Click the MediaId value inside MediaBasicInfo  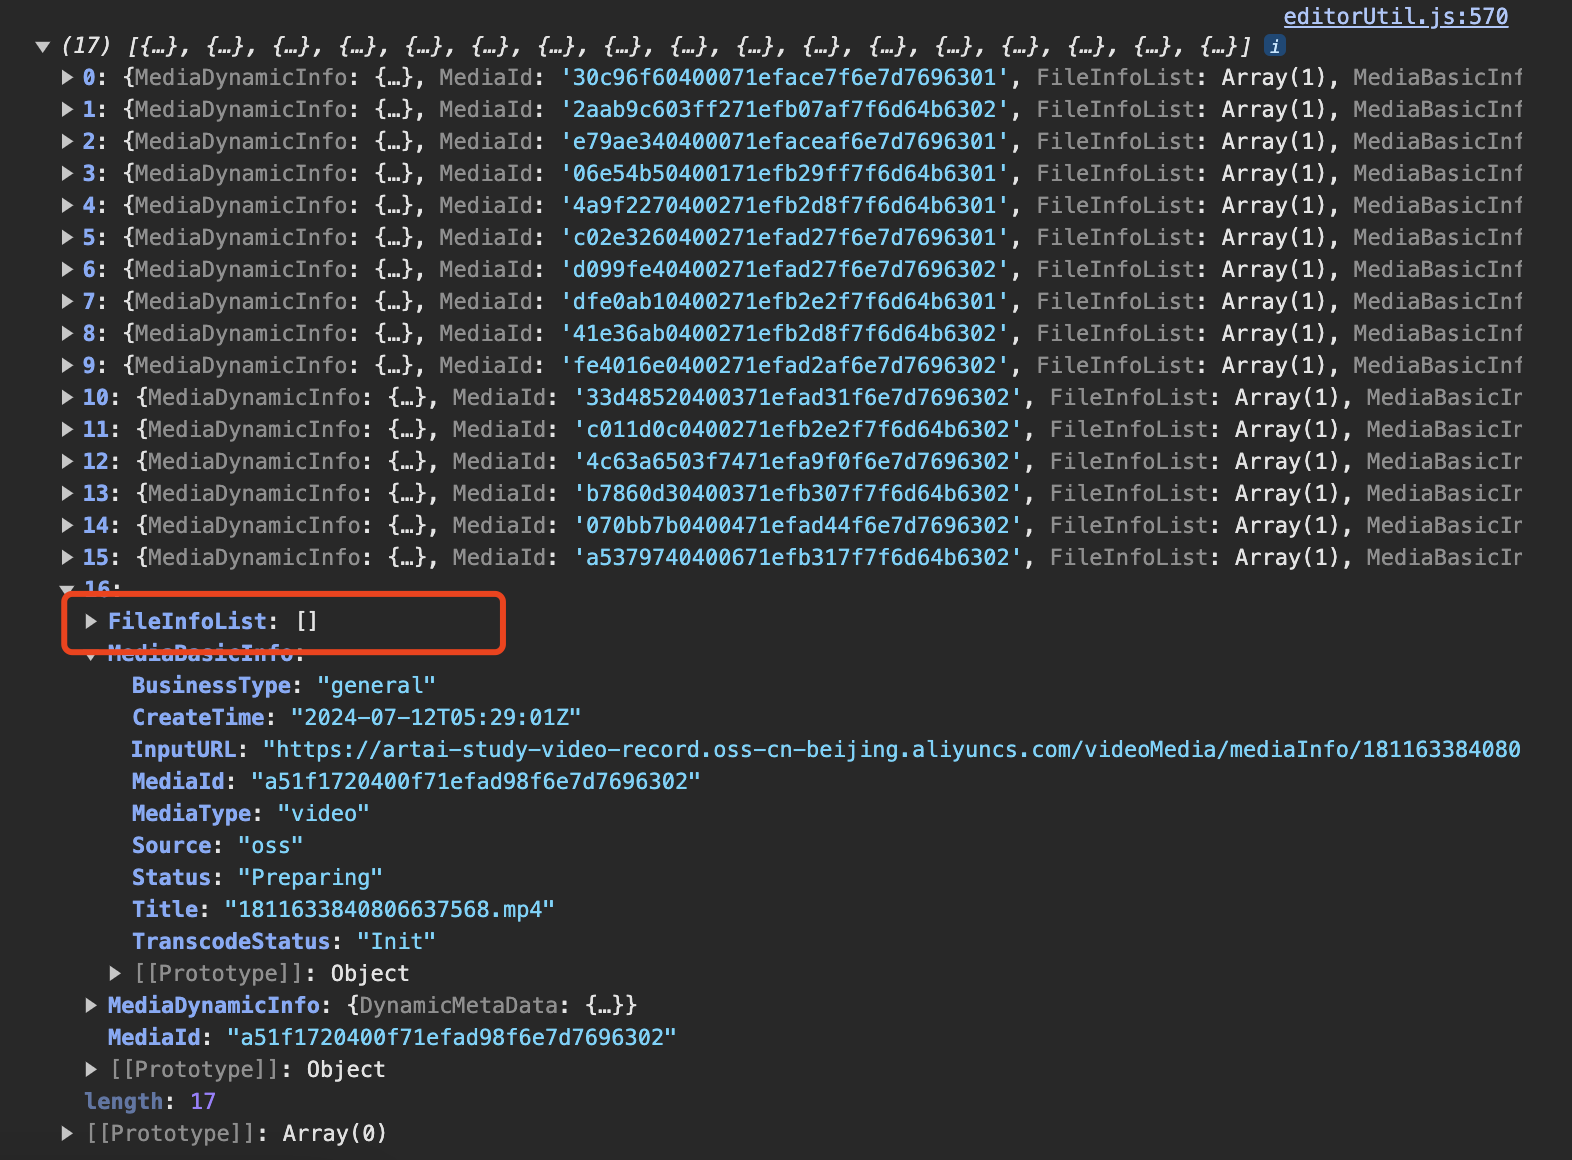tap(475, 781)
